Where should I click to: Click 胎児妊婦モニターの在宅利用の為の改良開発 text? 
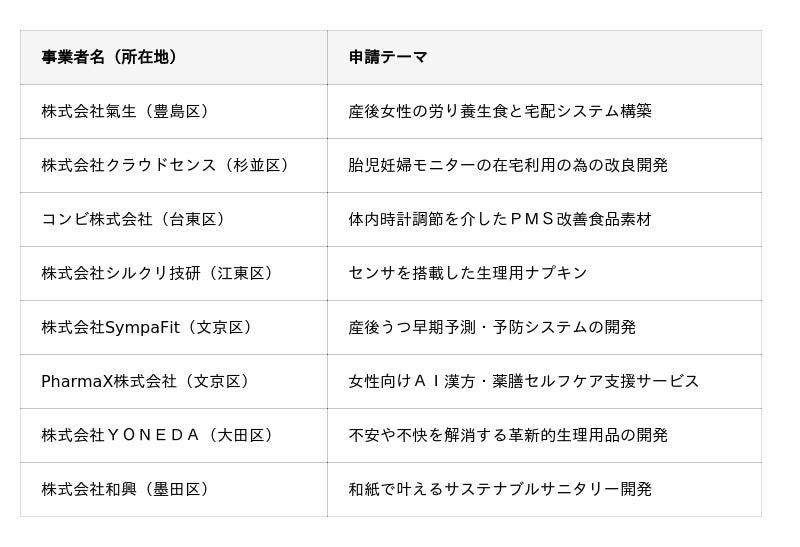tap(508, 165)
